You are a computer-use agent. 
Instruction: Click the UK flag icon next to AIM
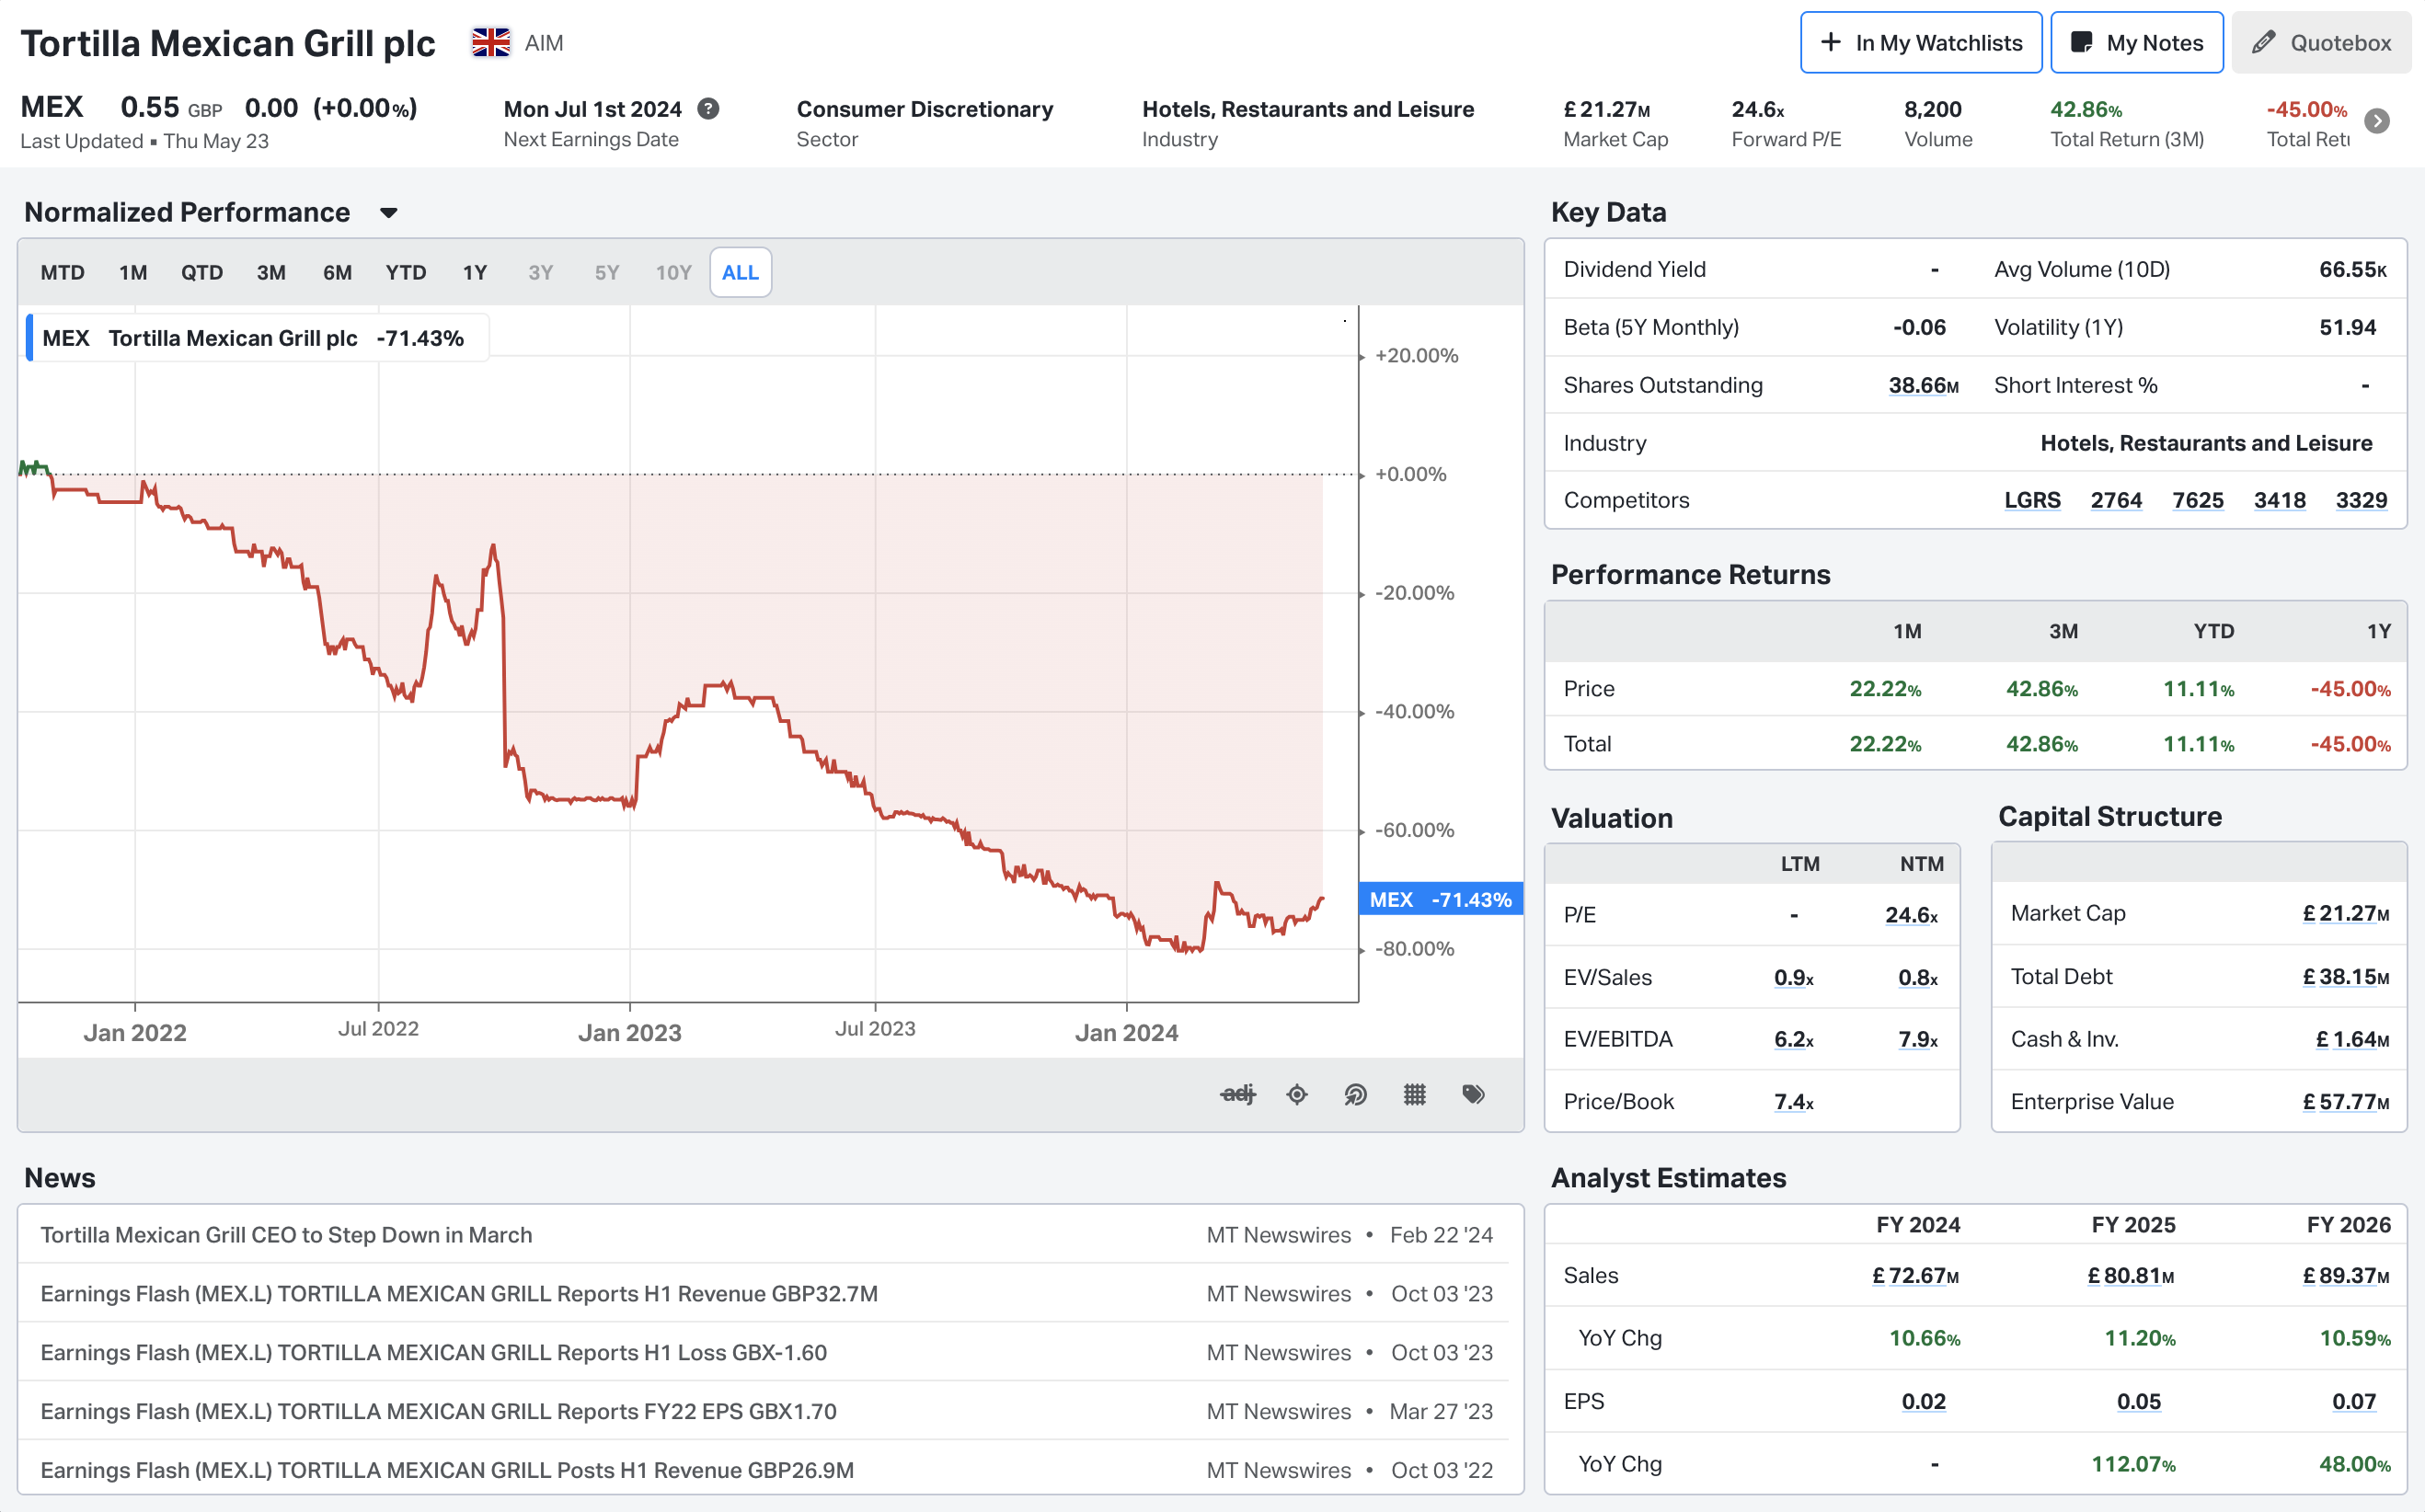pos(490,42)
